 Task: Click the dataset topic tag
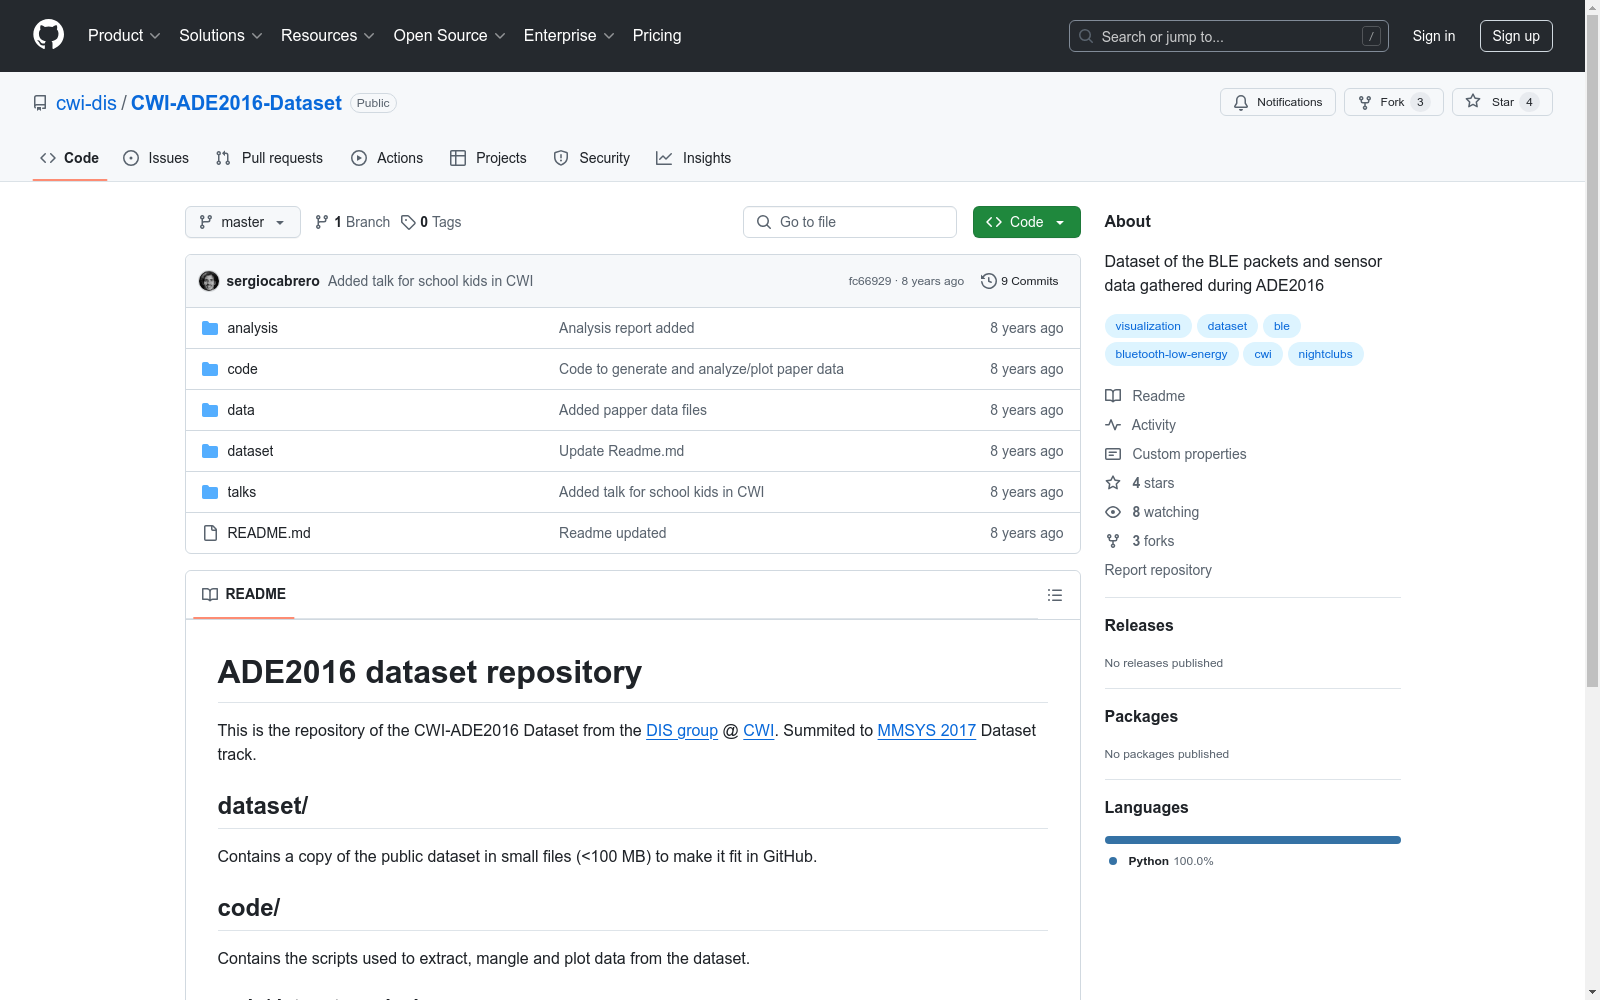click(1227, 326)
